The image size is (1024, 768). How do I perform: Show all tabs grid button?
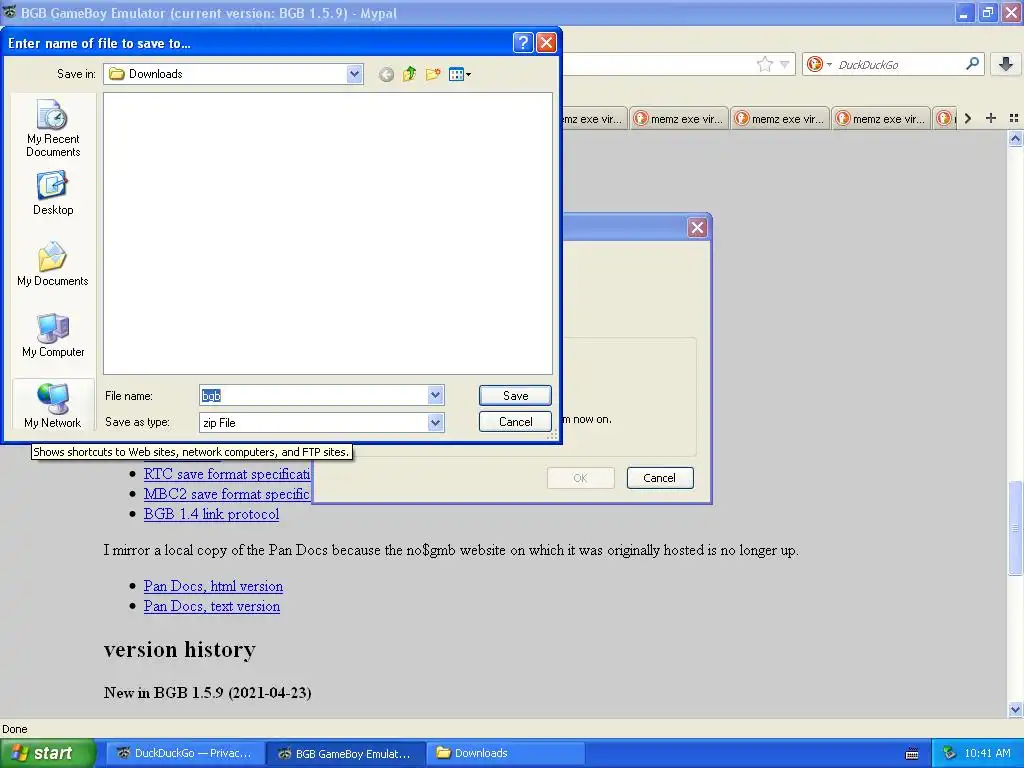[x=1014, y=118]
